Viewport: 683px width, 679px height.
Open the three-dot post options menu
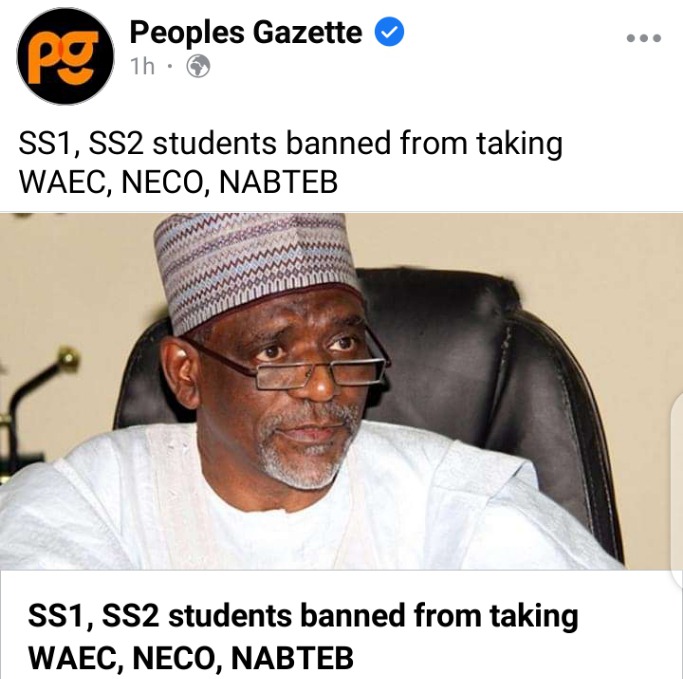tap(644, 38)
